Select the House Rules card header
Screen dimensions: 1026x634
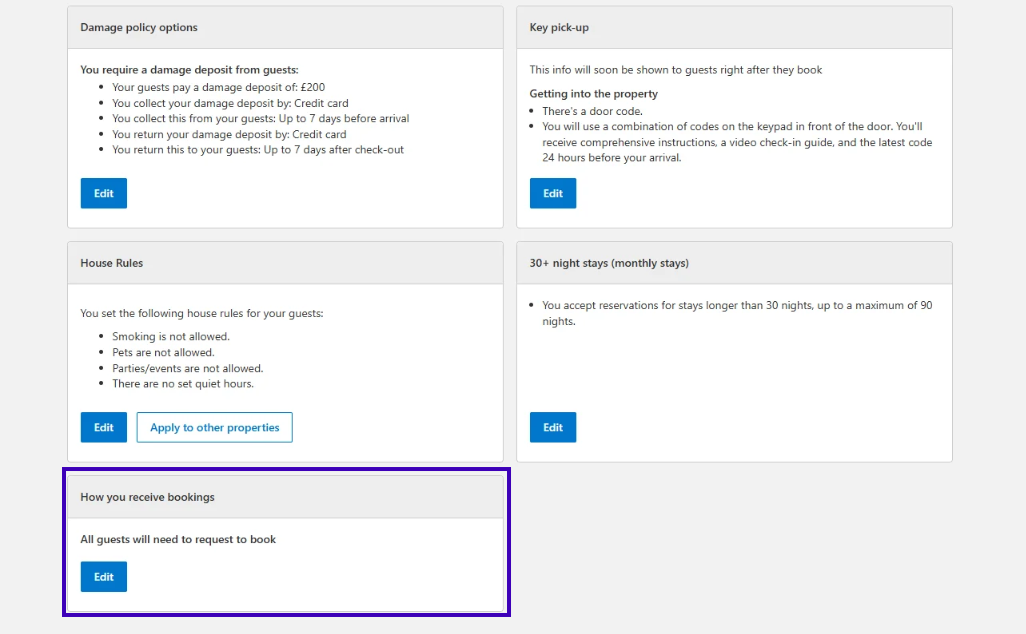pyautogui.click(x=112, y=263)
